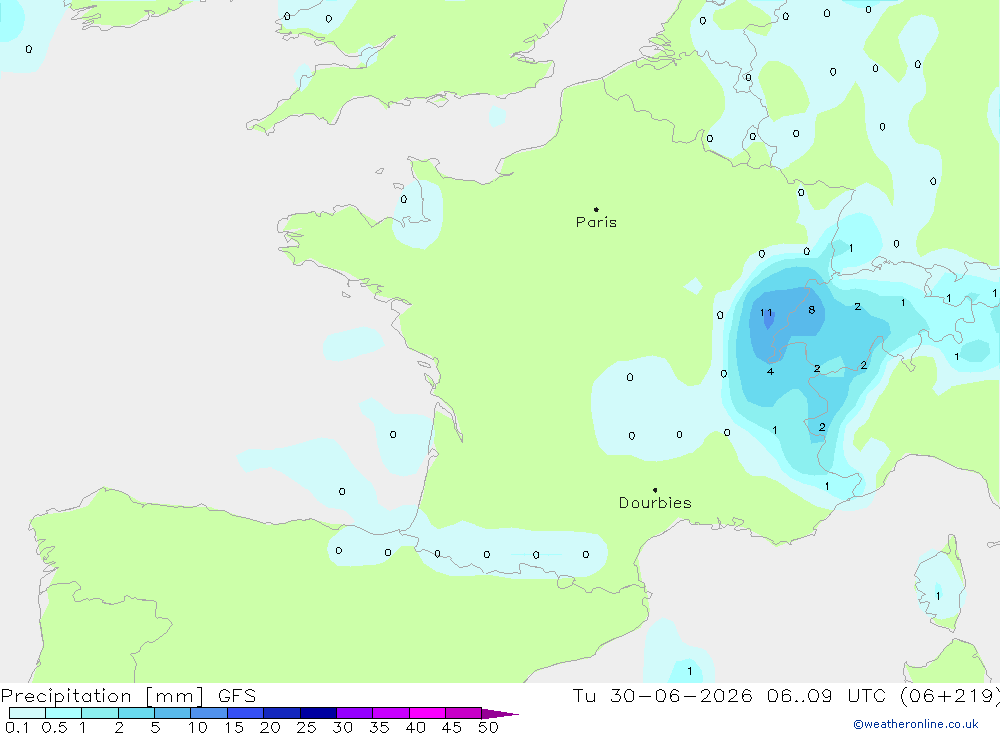Click the 50 label on the legend scale
This screenshot has width=1000, height=733.
point(488,727)
